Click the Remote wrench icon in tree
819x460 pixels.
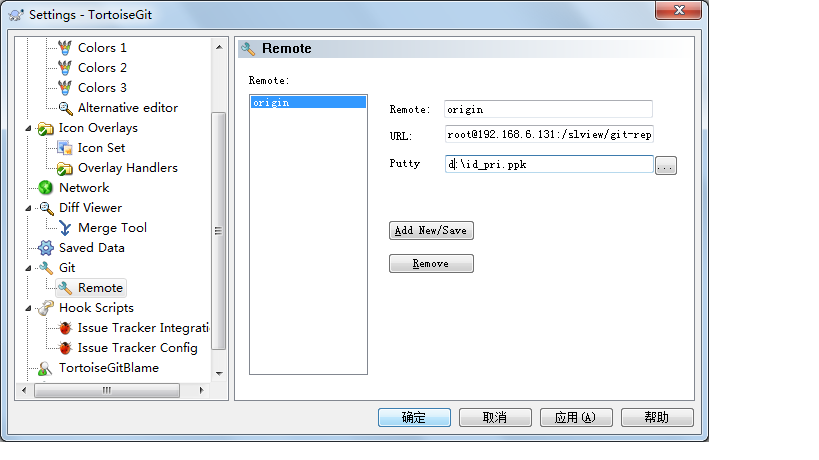click(x=65, y=288)
